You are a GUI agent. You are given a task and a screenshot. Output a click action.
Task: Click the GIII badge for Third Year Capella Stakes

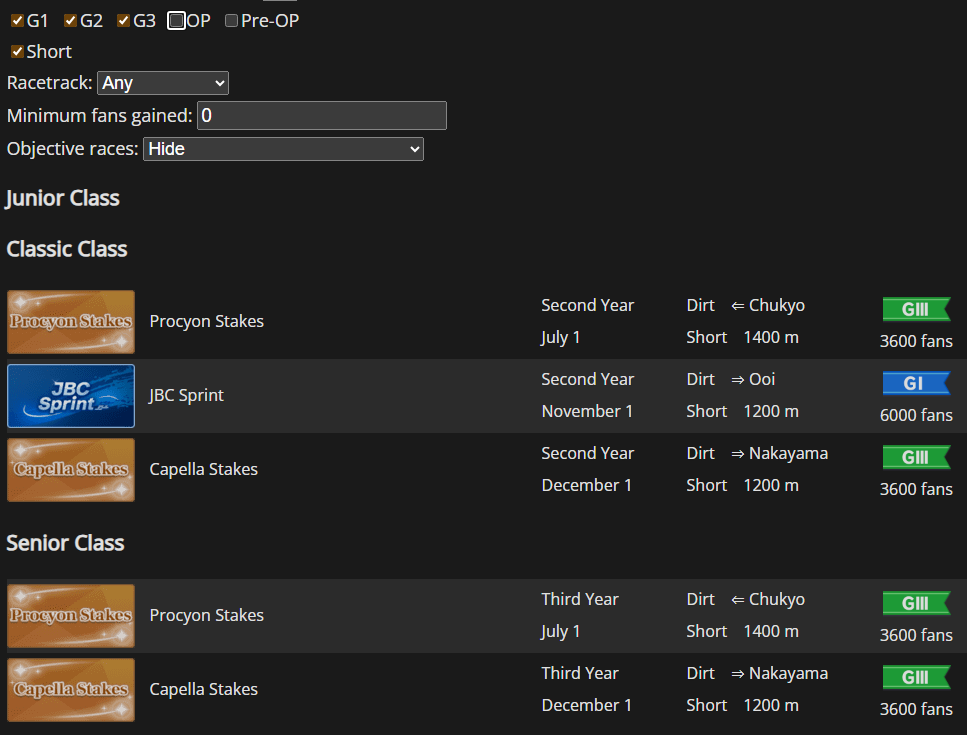(x=916, y=678)
